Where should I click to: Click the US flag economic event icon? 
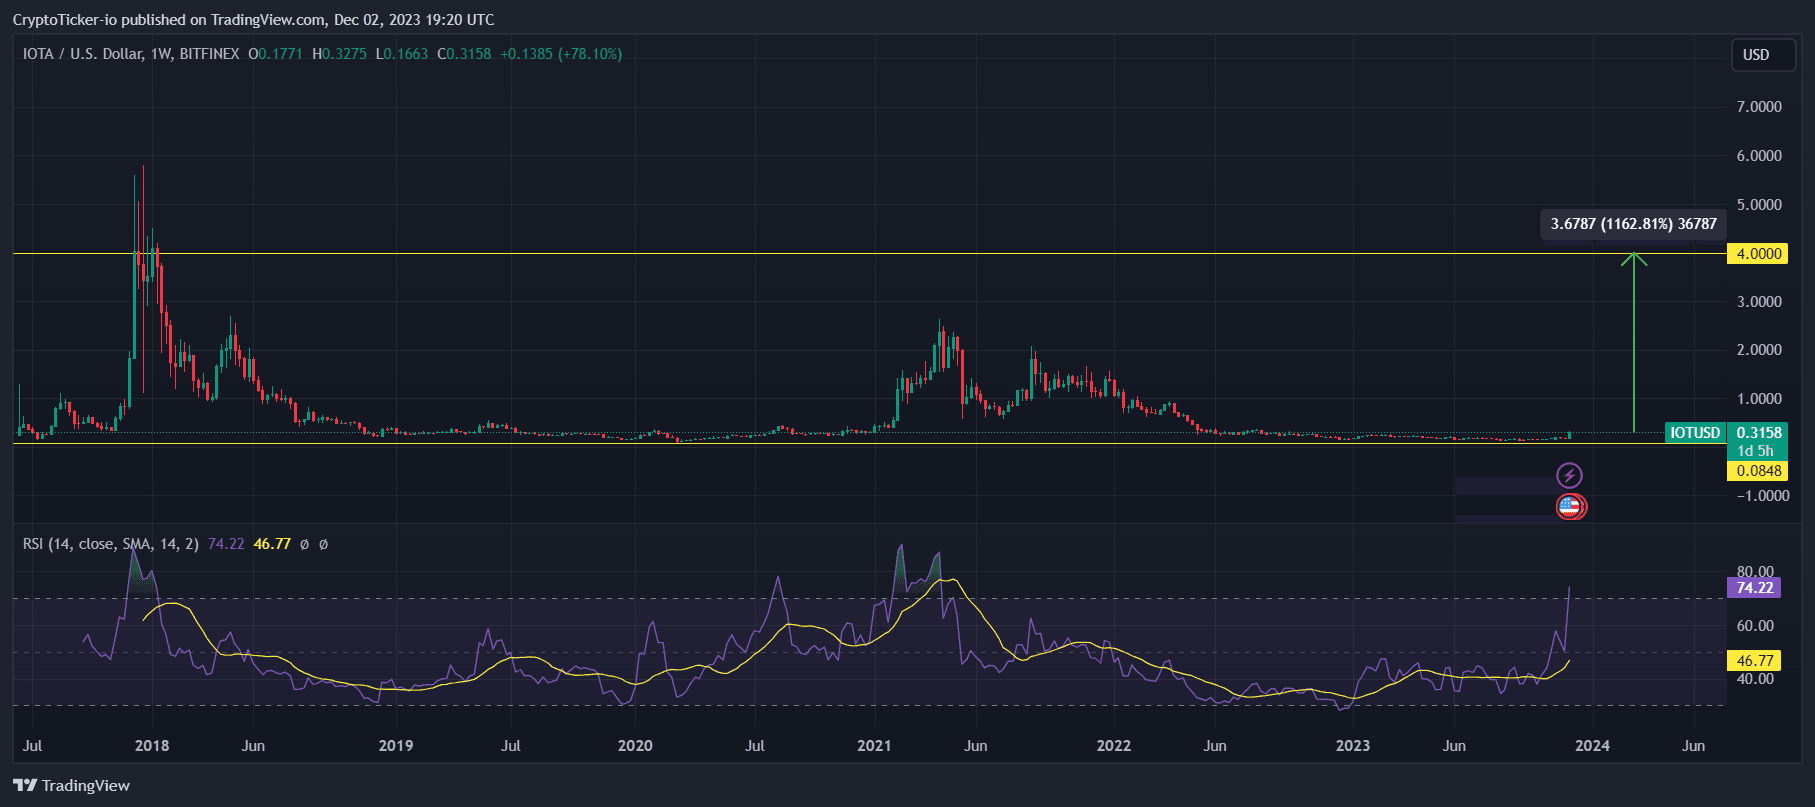1570,507
